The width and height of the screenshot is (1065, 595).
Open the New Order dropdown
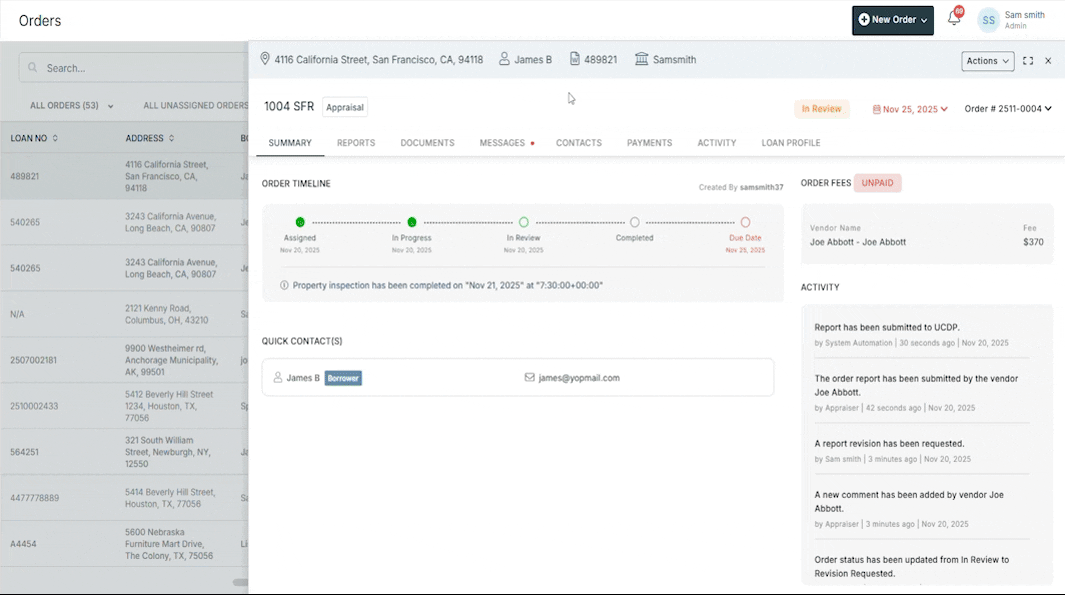pyautogui.click(x=892, y=20)
